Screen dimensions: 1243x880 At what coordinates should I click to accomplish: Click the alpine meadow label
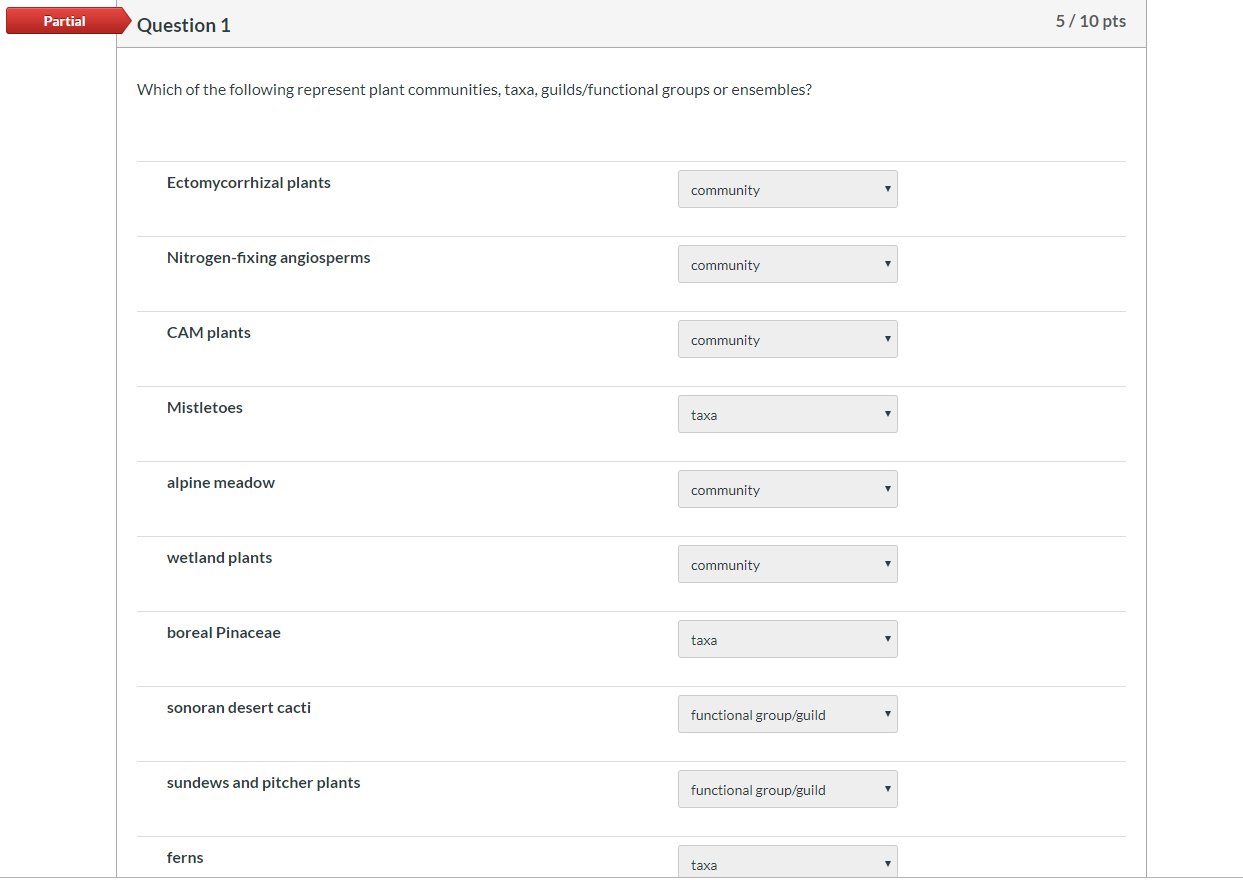pyautogui.click(x=221, y=483)
